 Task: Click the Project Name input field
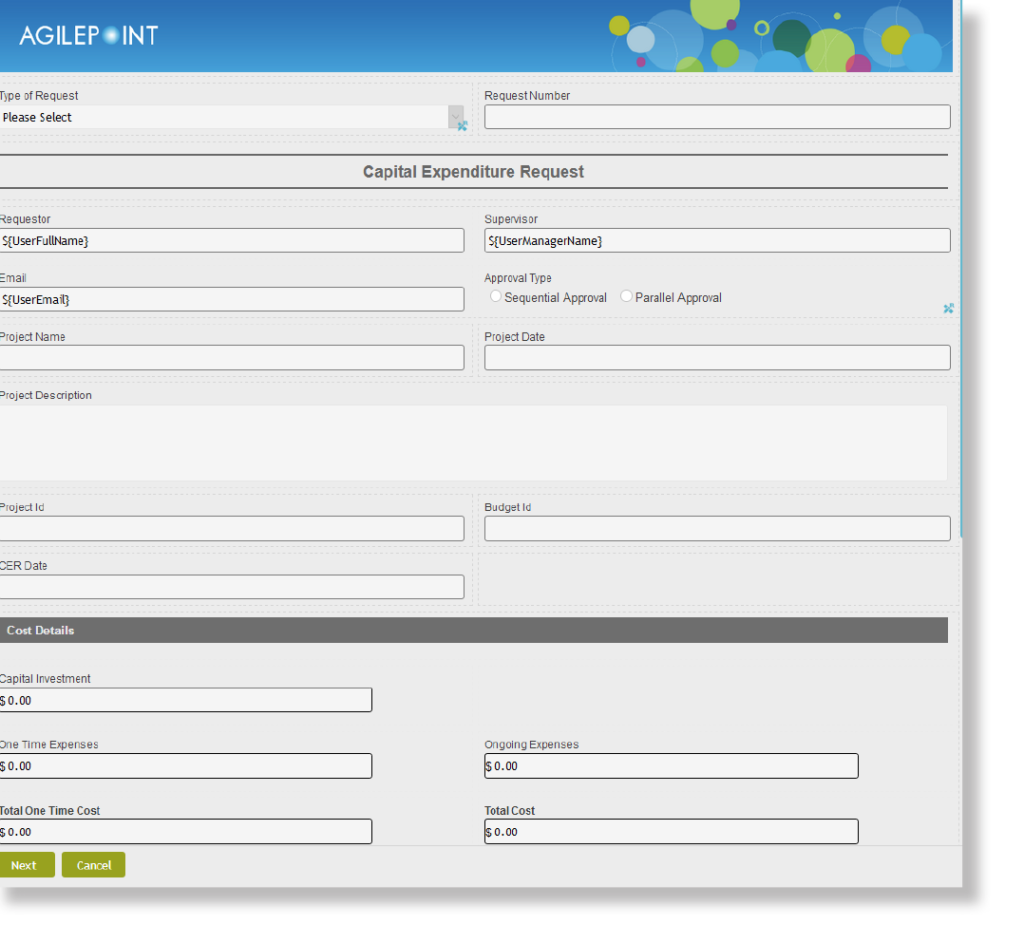(232, 358)
